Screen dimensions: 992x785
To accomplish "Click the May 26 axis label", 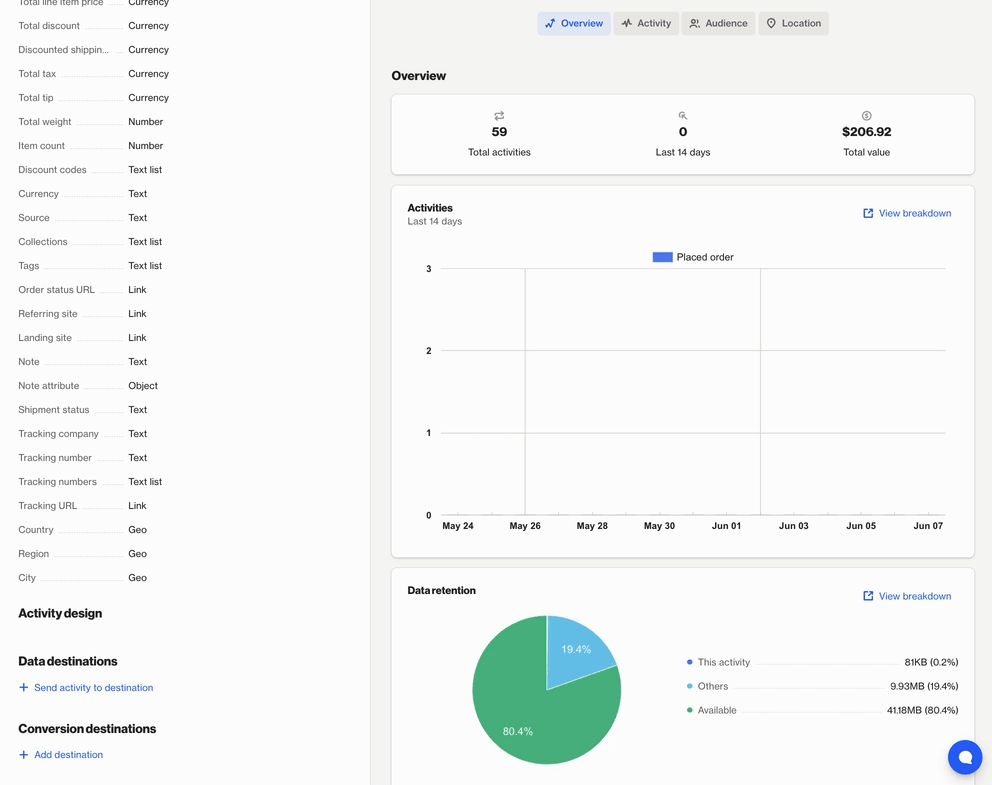I will (x=525, y=526).
